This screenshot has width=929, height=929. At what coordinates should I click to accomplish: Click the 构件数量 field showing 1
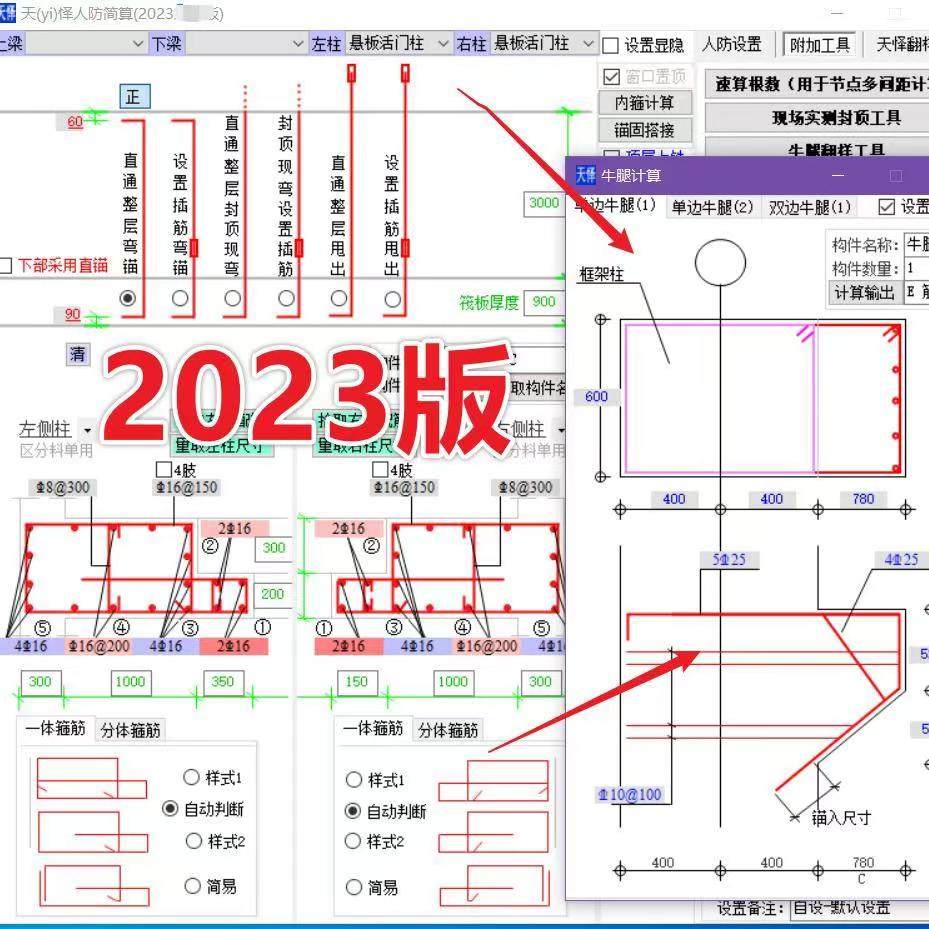(917, 268)
